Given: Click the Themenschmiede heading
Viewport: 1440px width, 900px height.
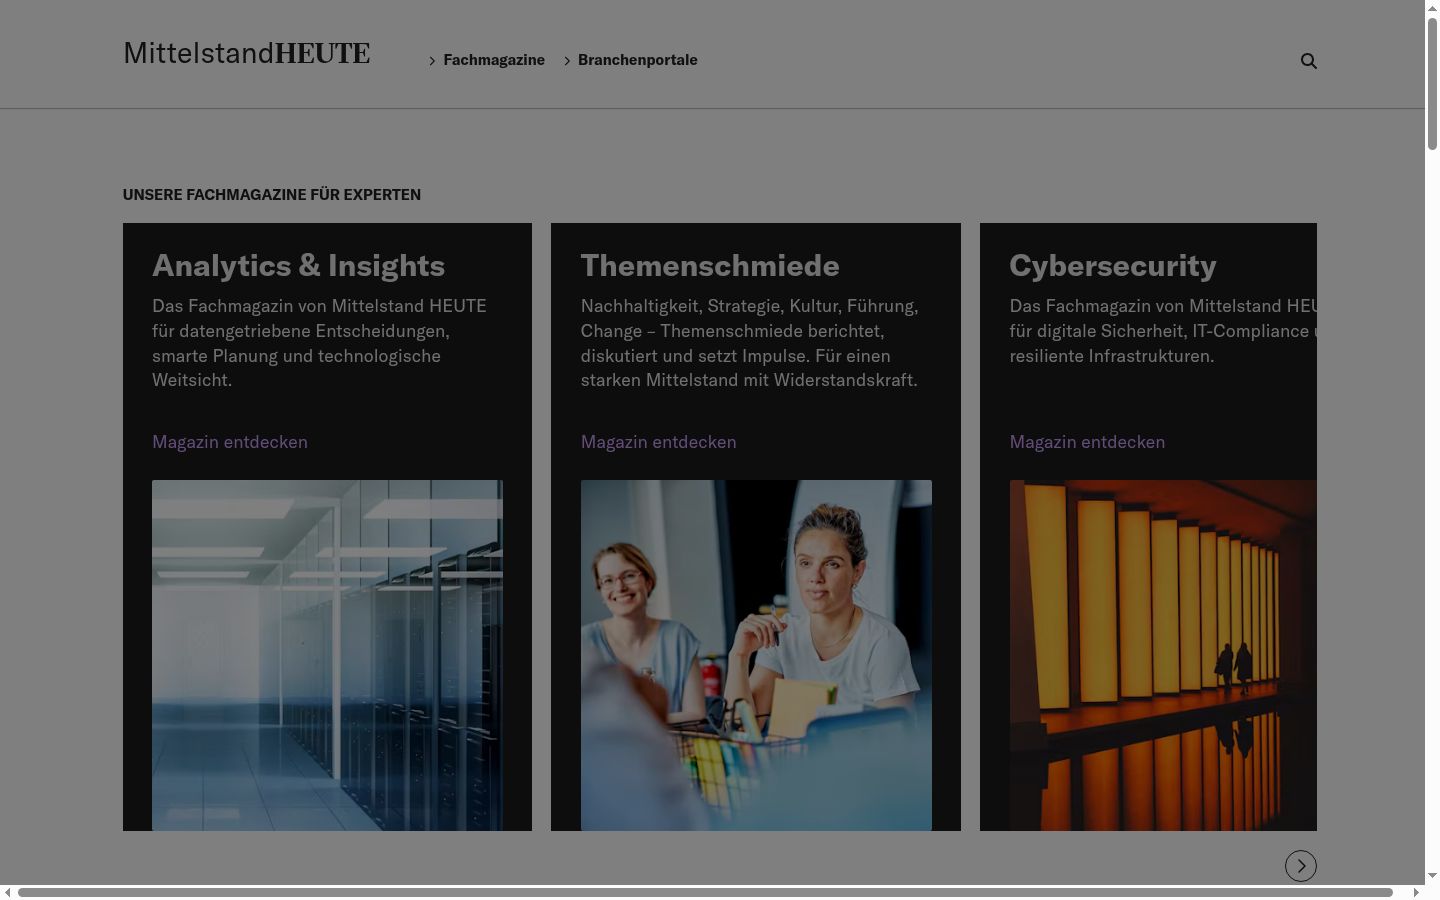Looking at the screenshot, I should [710, 265].
